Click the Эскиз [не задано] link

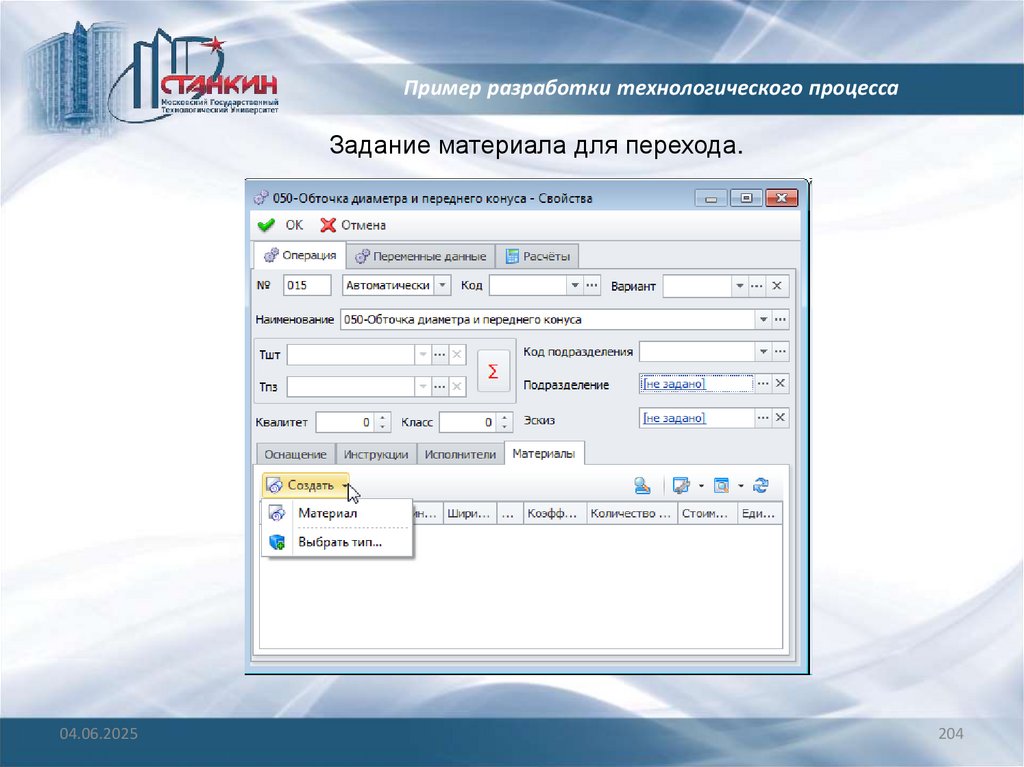pyautogui.click(x=674, y=418)
